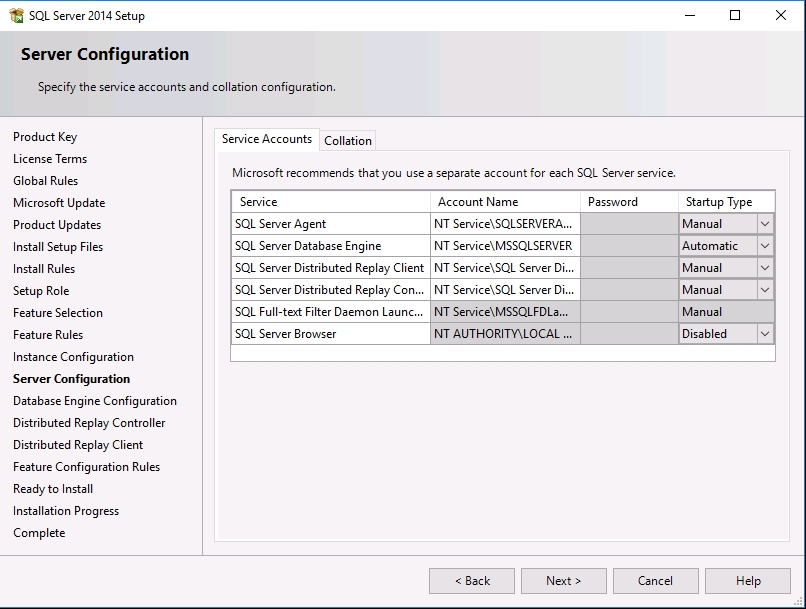The width and height of the screenshot is (806, 609).
Task: Click Product Key in the steps list
Action: tap(45, 137)
